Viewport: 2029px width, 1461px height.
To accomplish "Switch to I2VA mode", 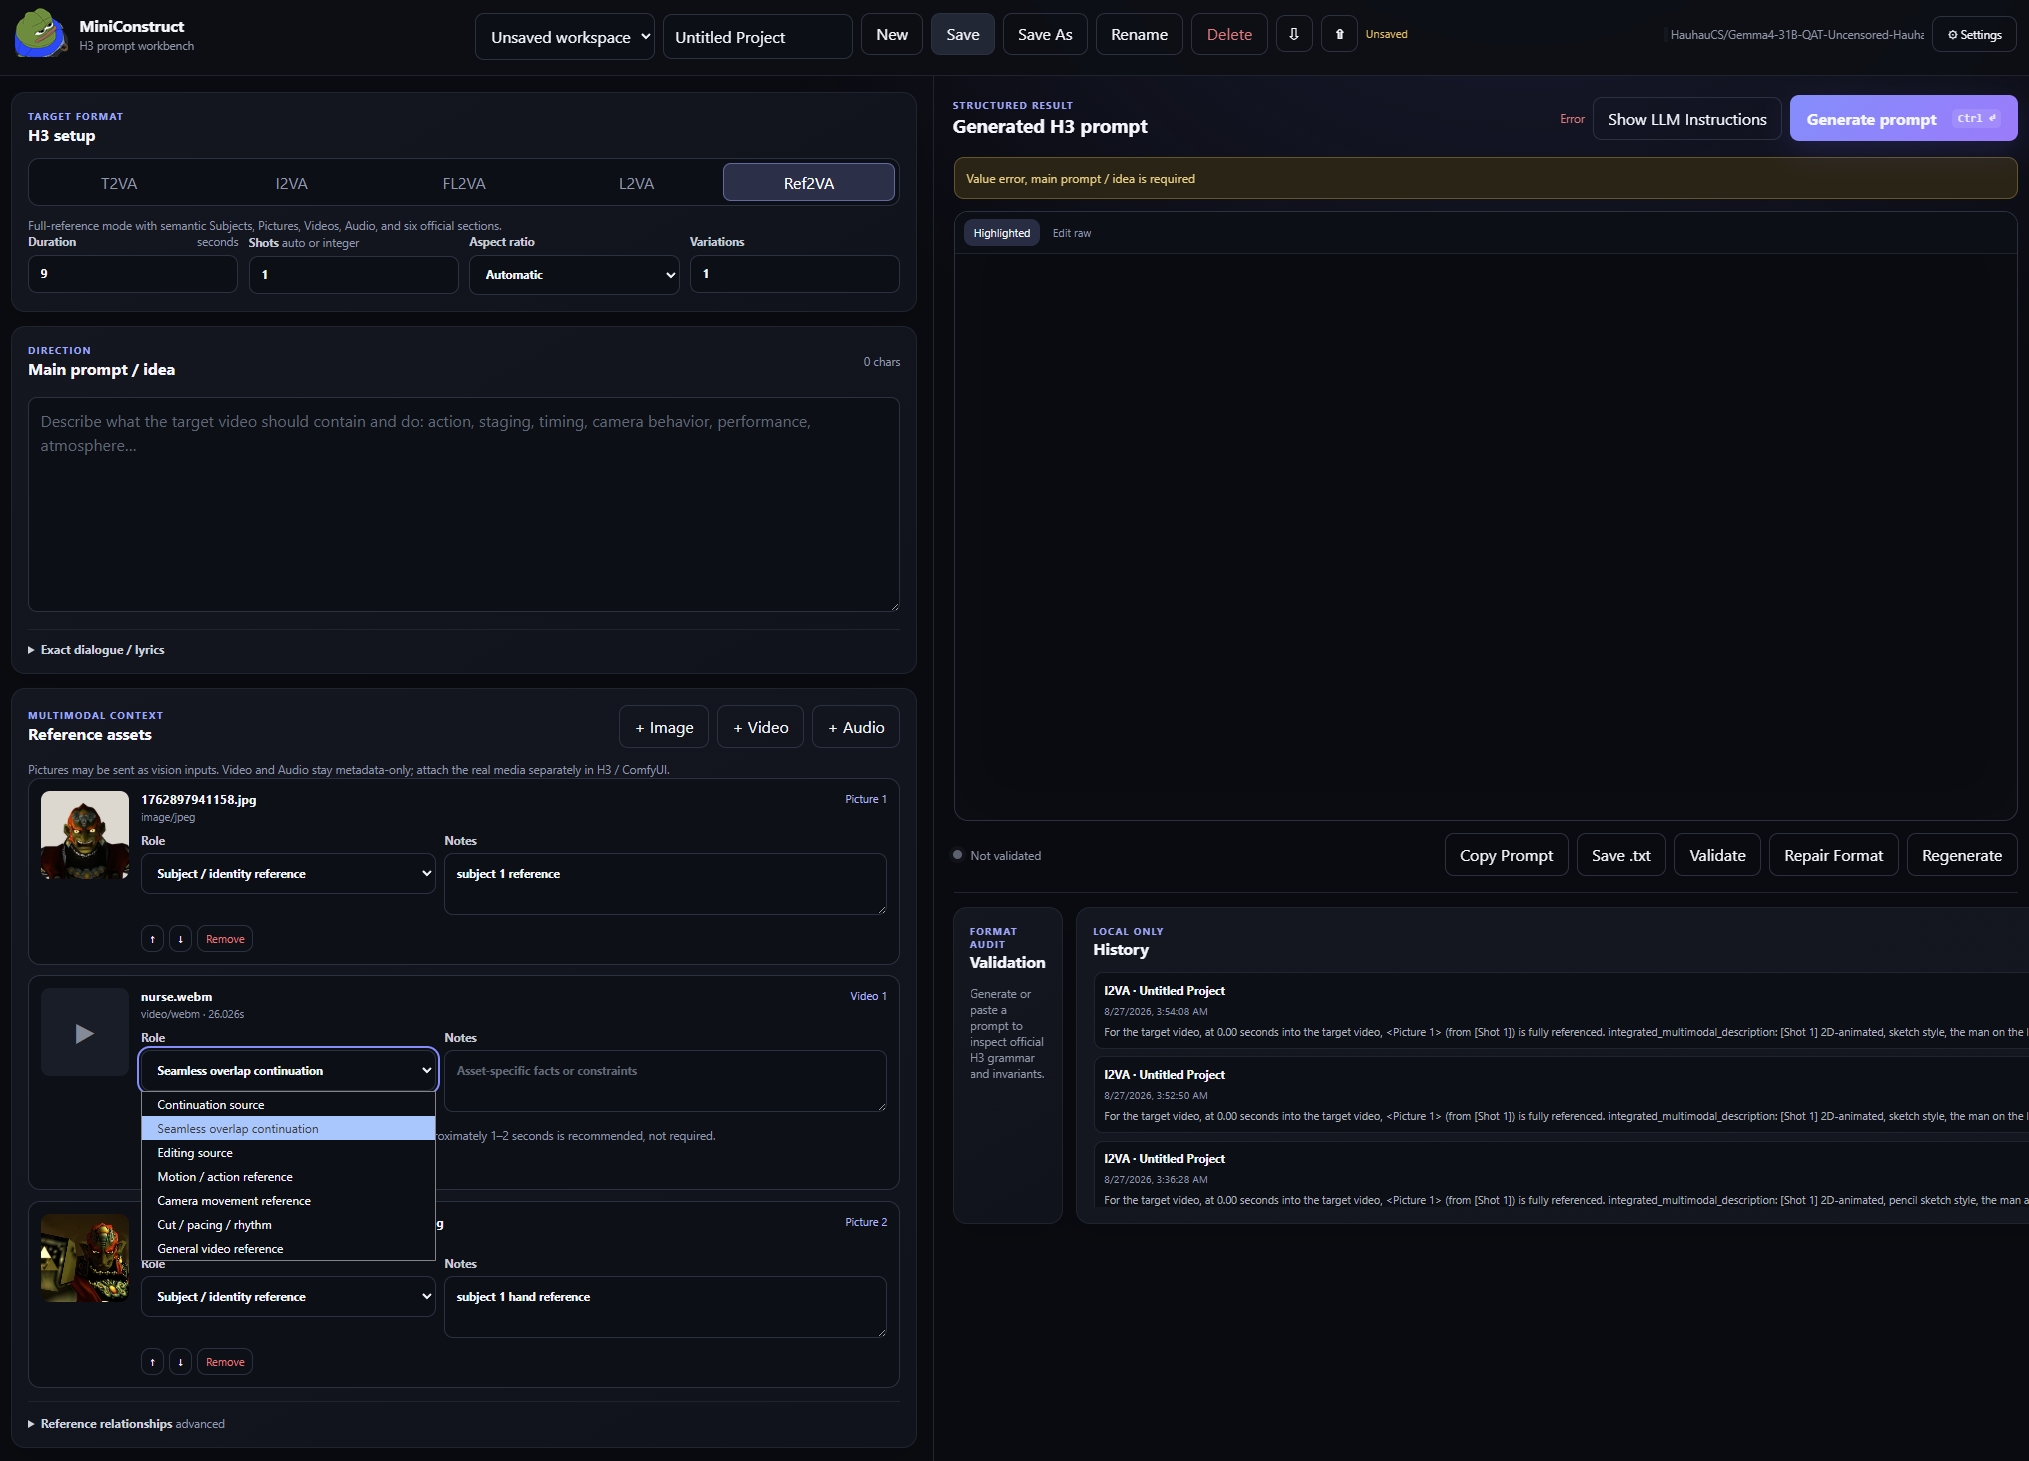I will point(291,183).
